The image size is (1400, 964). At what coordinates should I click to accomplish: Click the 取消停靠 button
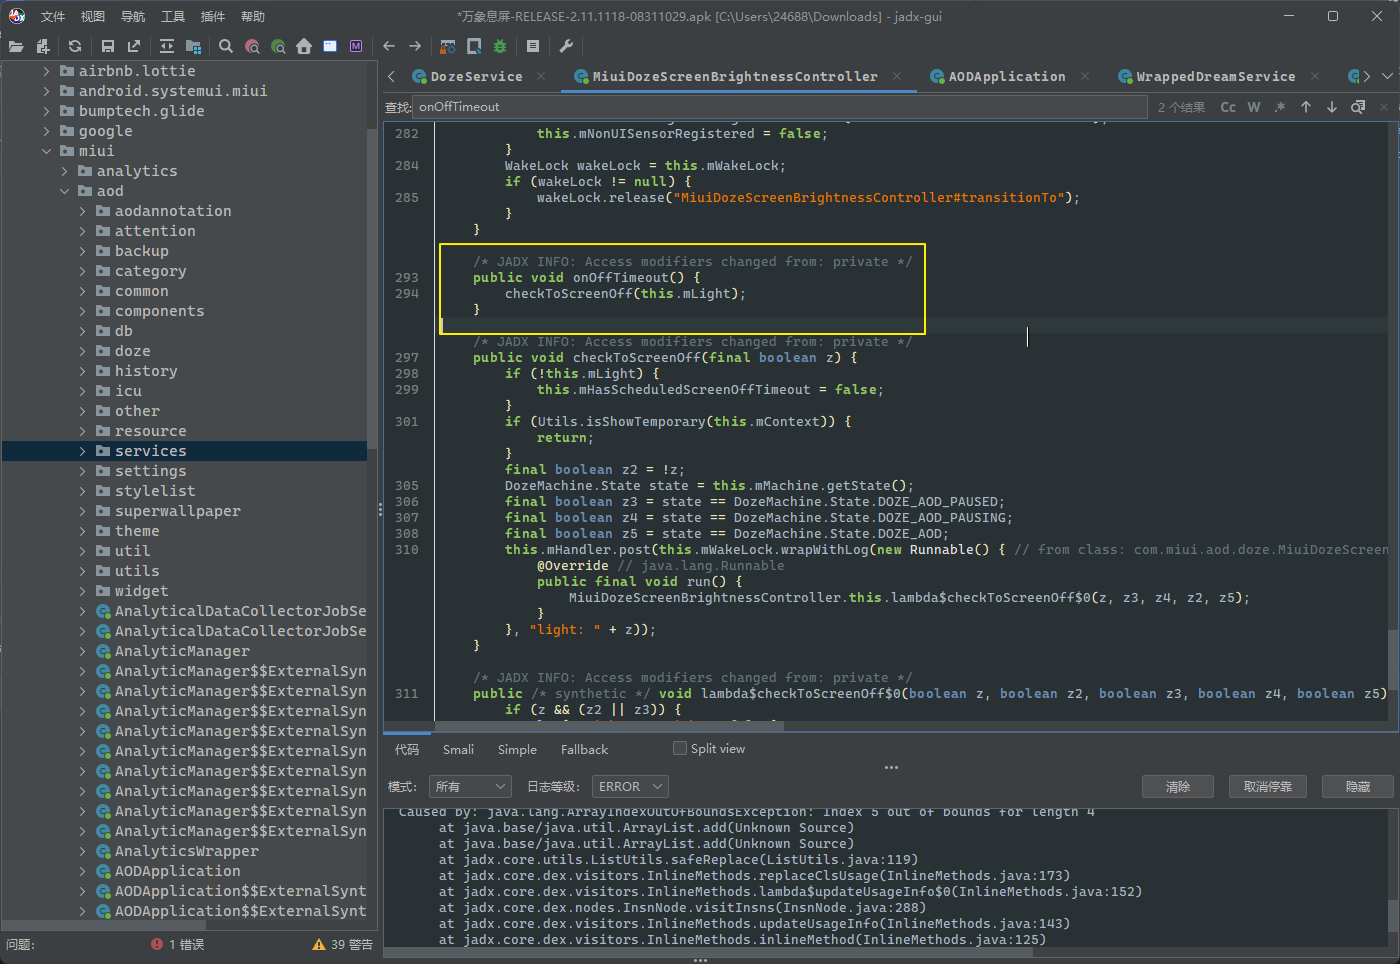coord(1268,786)
